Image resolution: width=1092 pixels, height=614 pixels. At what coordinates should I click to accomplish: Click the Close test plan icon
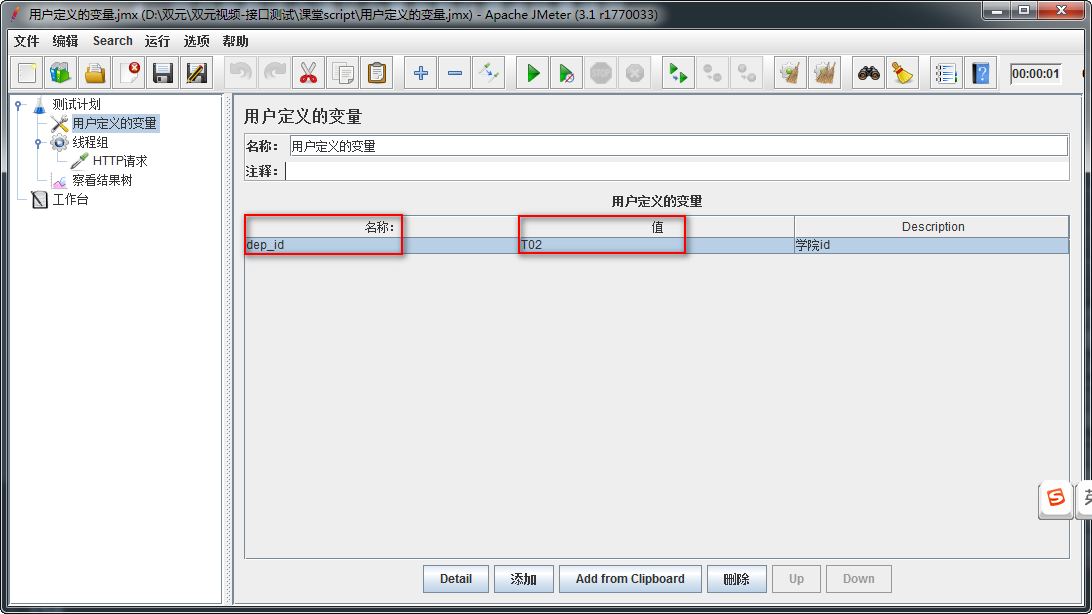pyautogui.click(x=130, y=73)
